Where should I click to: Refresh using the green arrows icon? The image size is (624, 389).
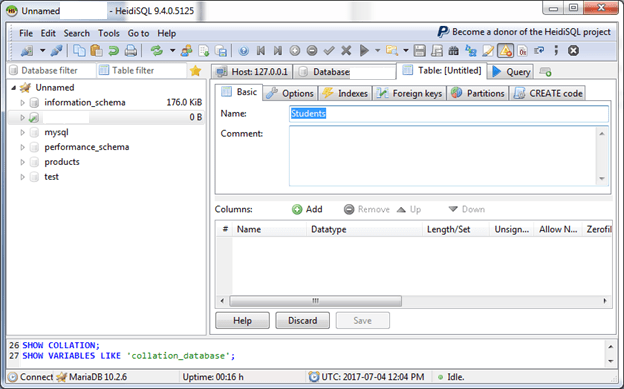156,51
